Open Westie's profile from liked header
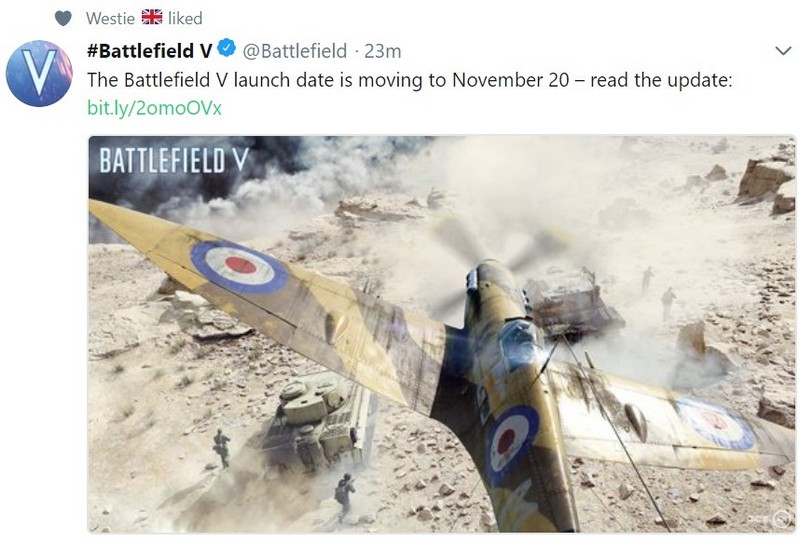800x542 pixels. [x=111, y=18]
